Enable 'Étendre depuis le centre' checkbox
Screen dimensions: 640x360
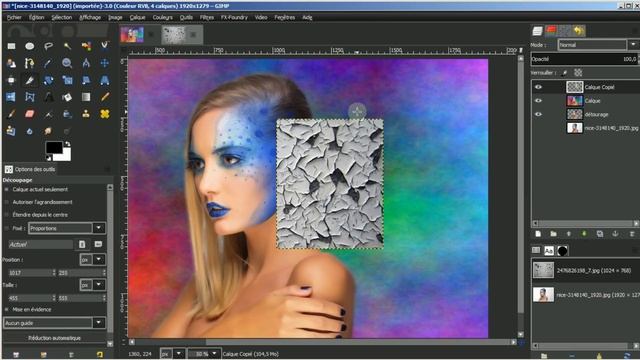click(7, 215)
